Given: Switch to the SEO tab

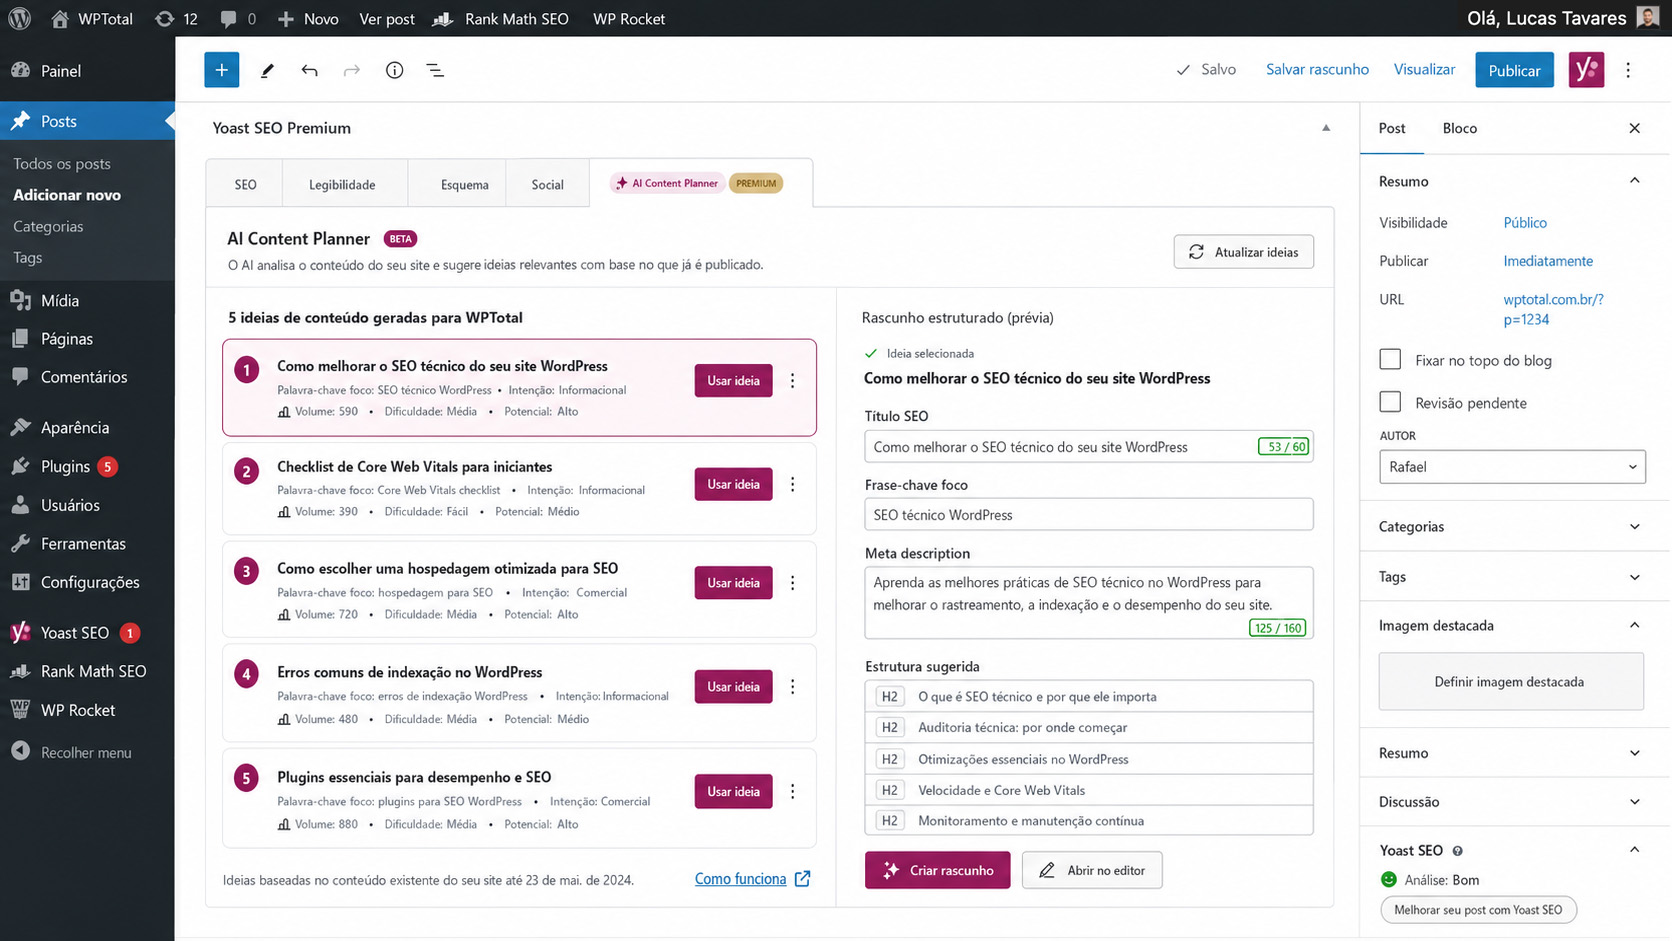Looking at the screenshot, I should pos(245,184).
